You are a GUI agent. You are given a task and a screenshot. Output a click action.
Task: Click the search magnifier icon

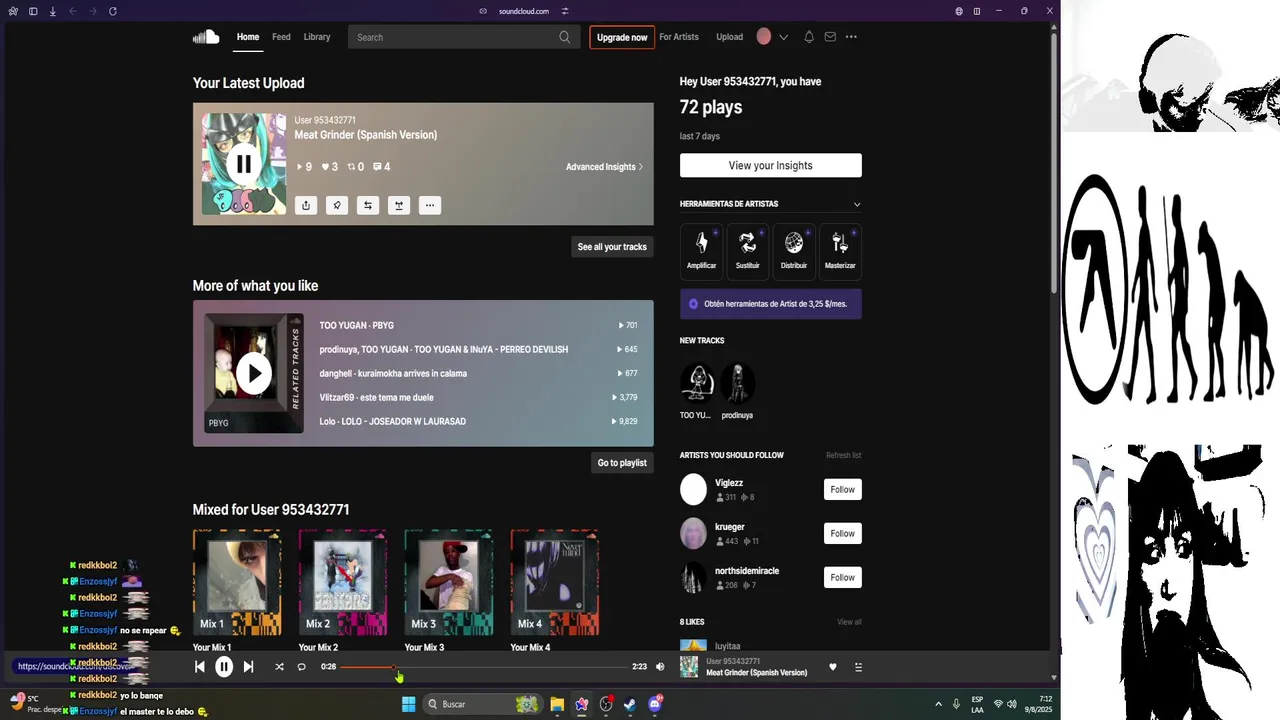click(565, 37)
